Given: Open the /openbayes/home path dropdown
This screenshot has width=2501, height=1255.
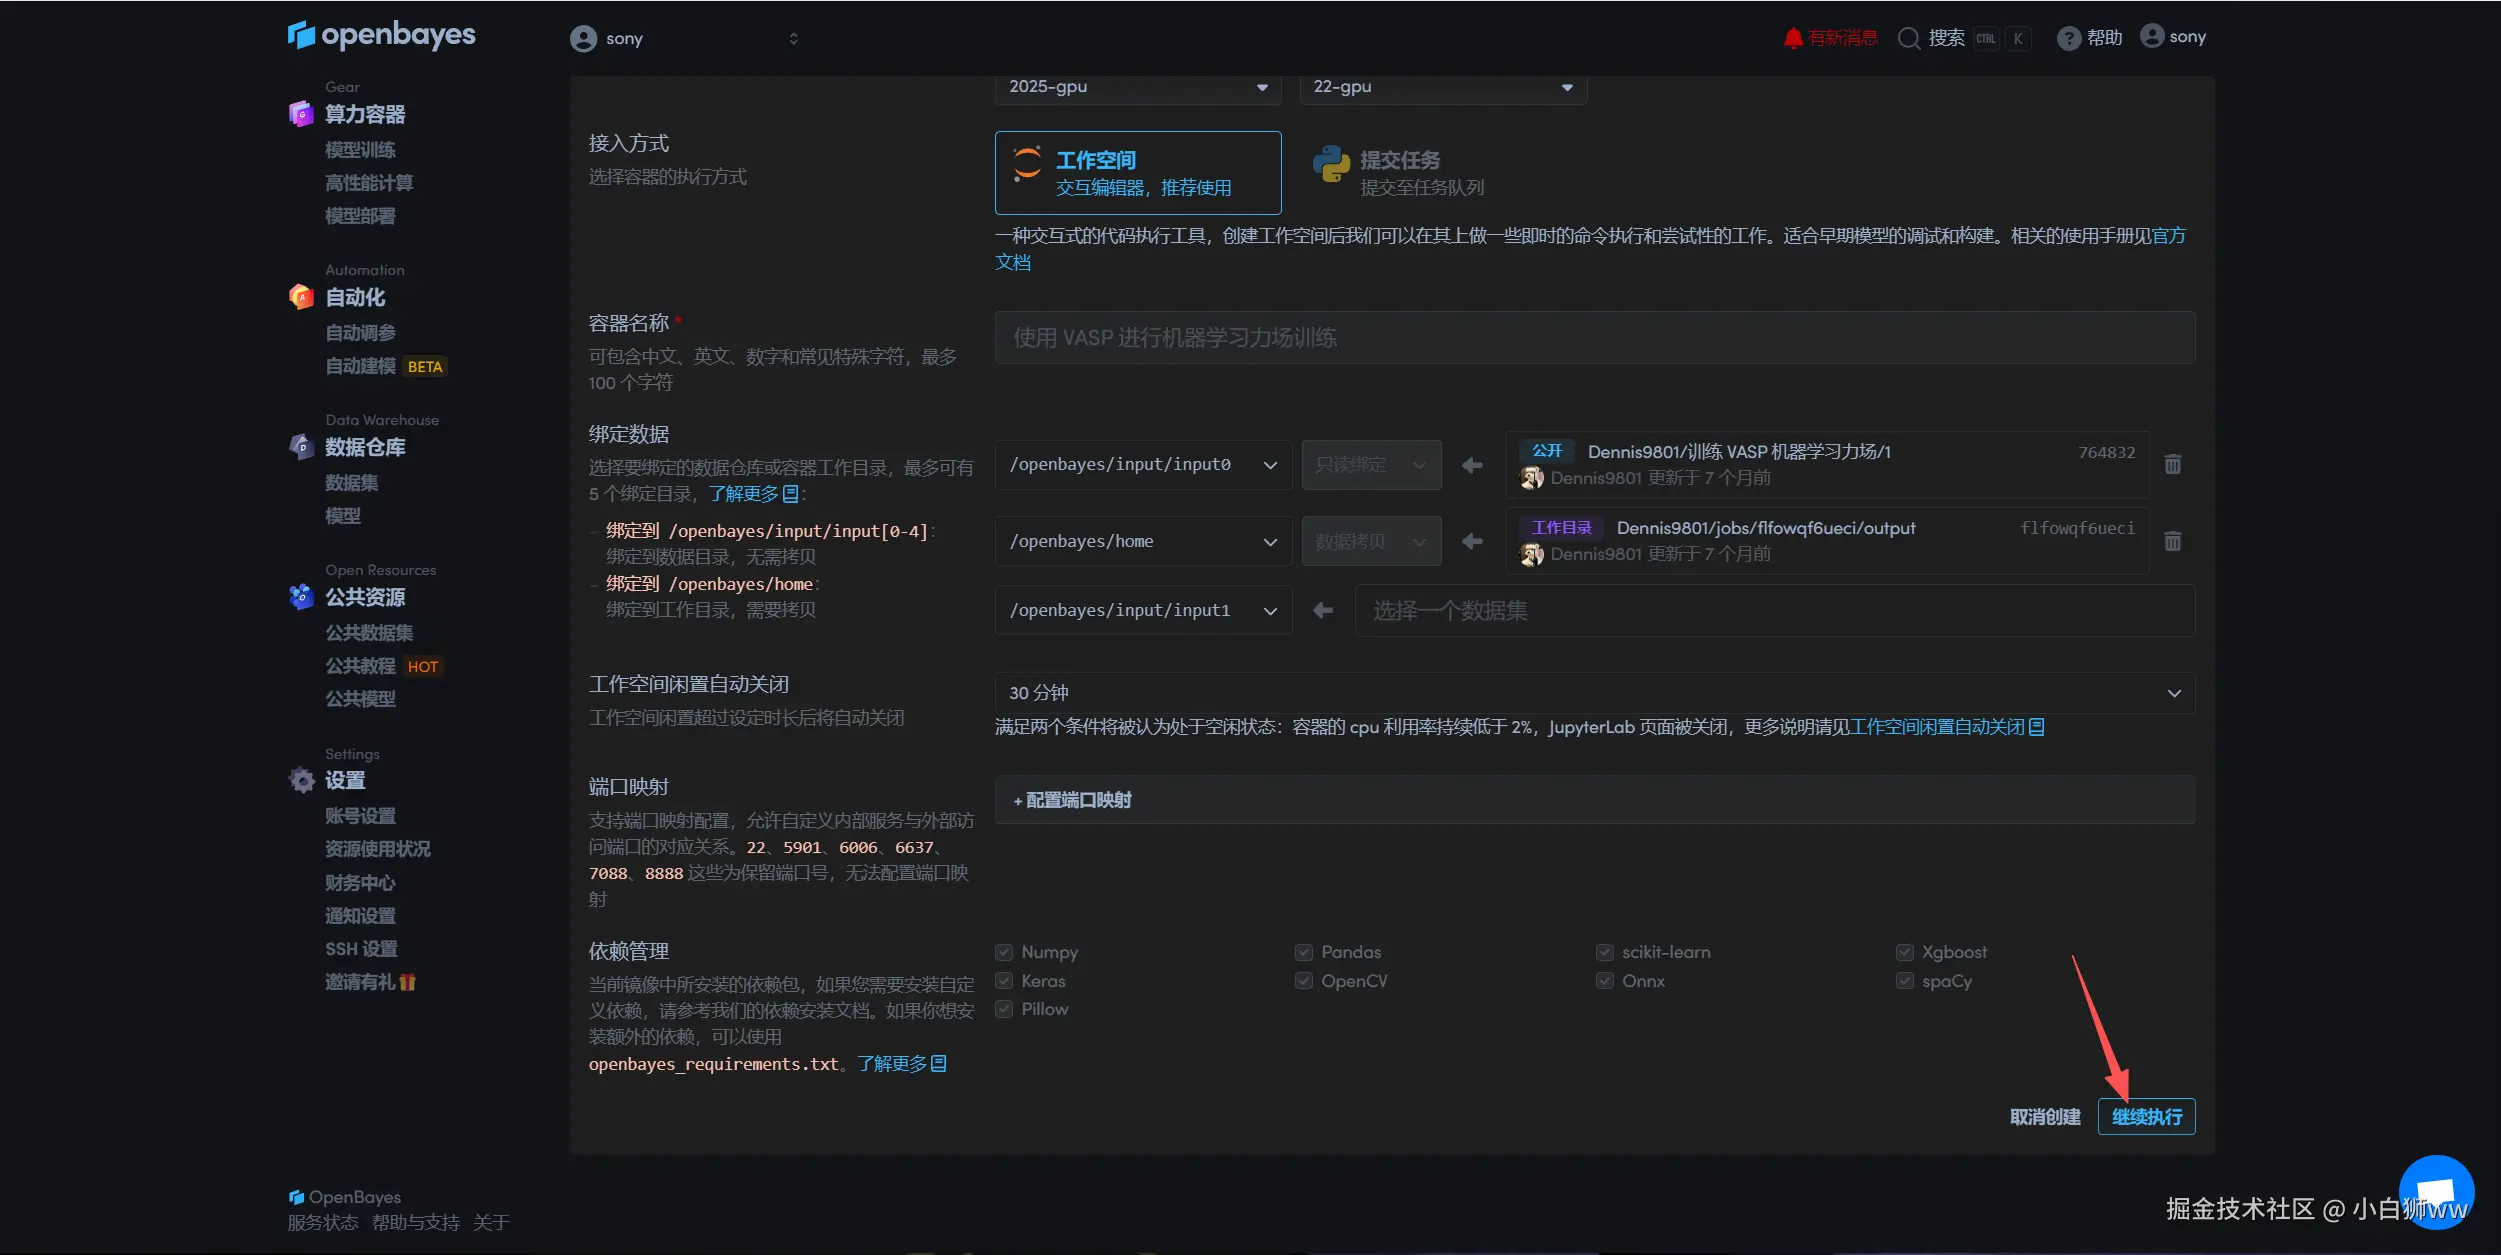Looking at the screenshot, I should pyautogui.click(x=1143, y=541).
